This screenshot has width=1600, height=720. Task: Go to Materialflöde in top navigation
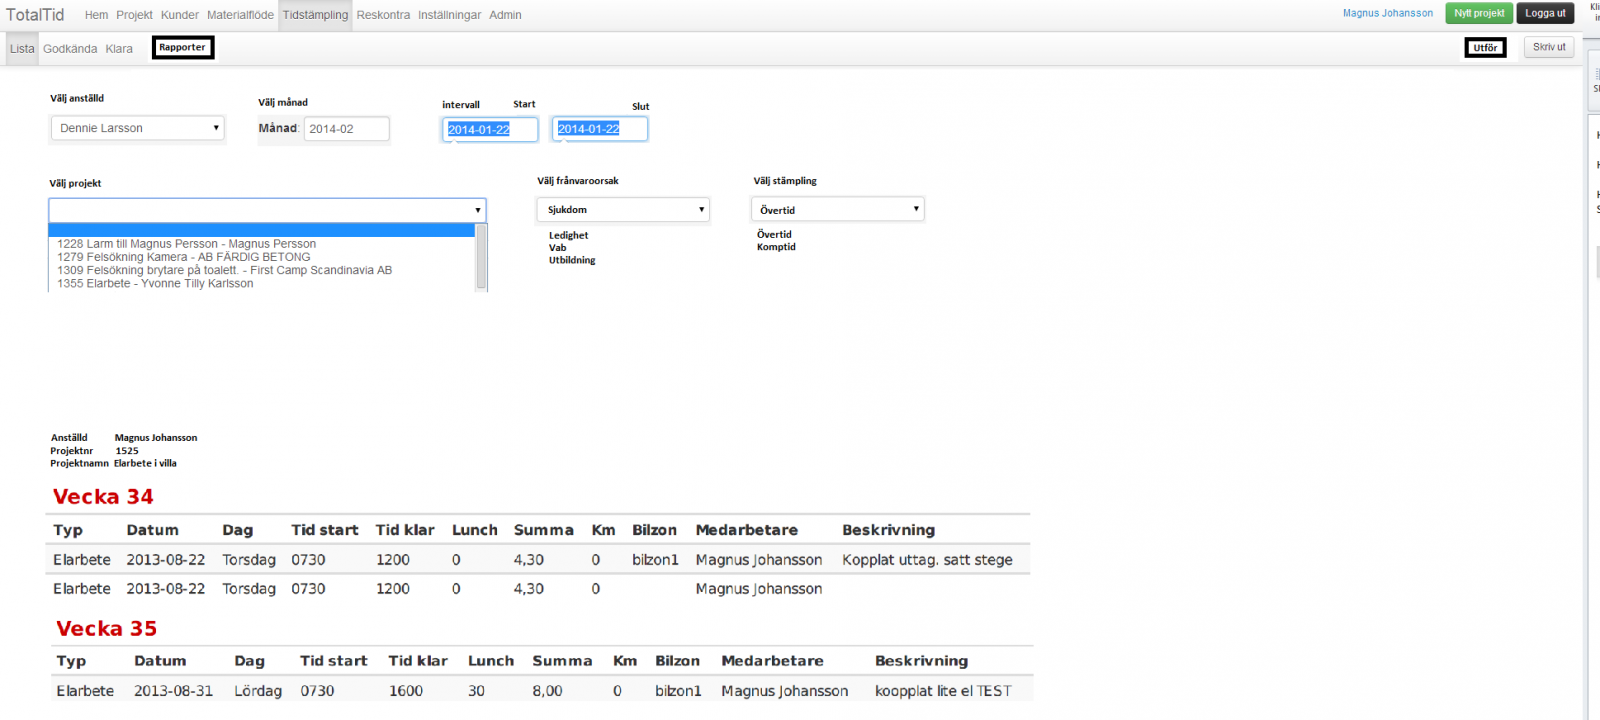[240, 15]
